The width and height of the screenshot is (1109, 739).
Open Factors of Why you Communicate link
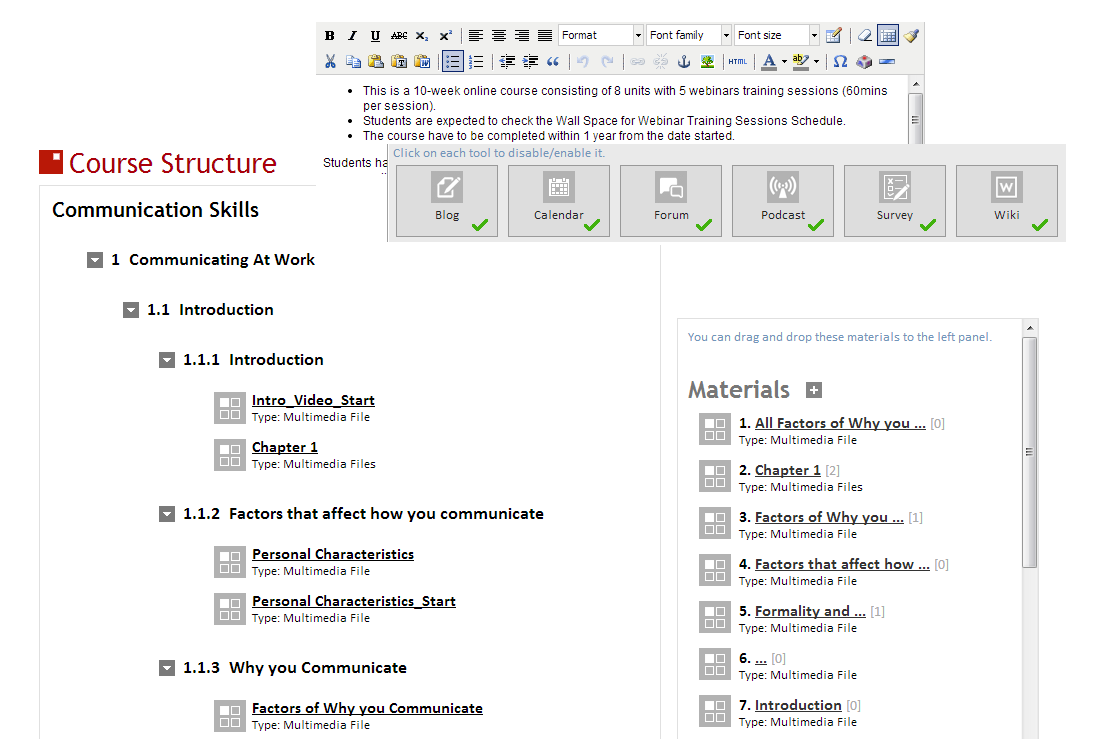click(367, 708)
